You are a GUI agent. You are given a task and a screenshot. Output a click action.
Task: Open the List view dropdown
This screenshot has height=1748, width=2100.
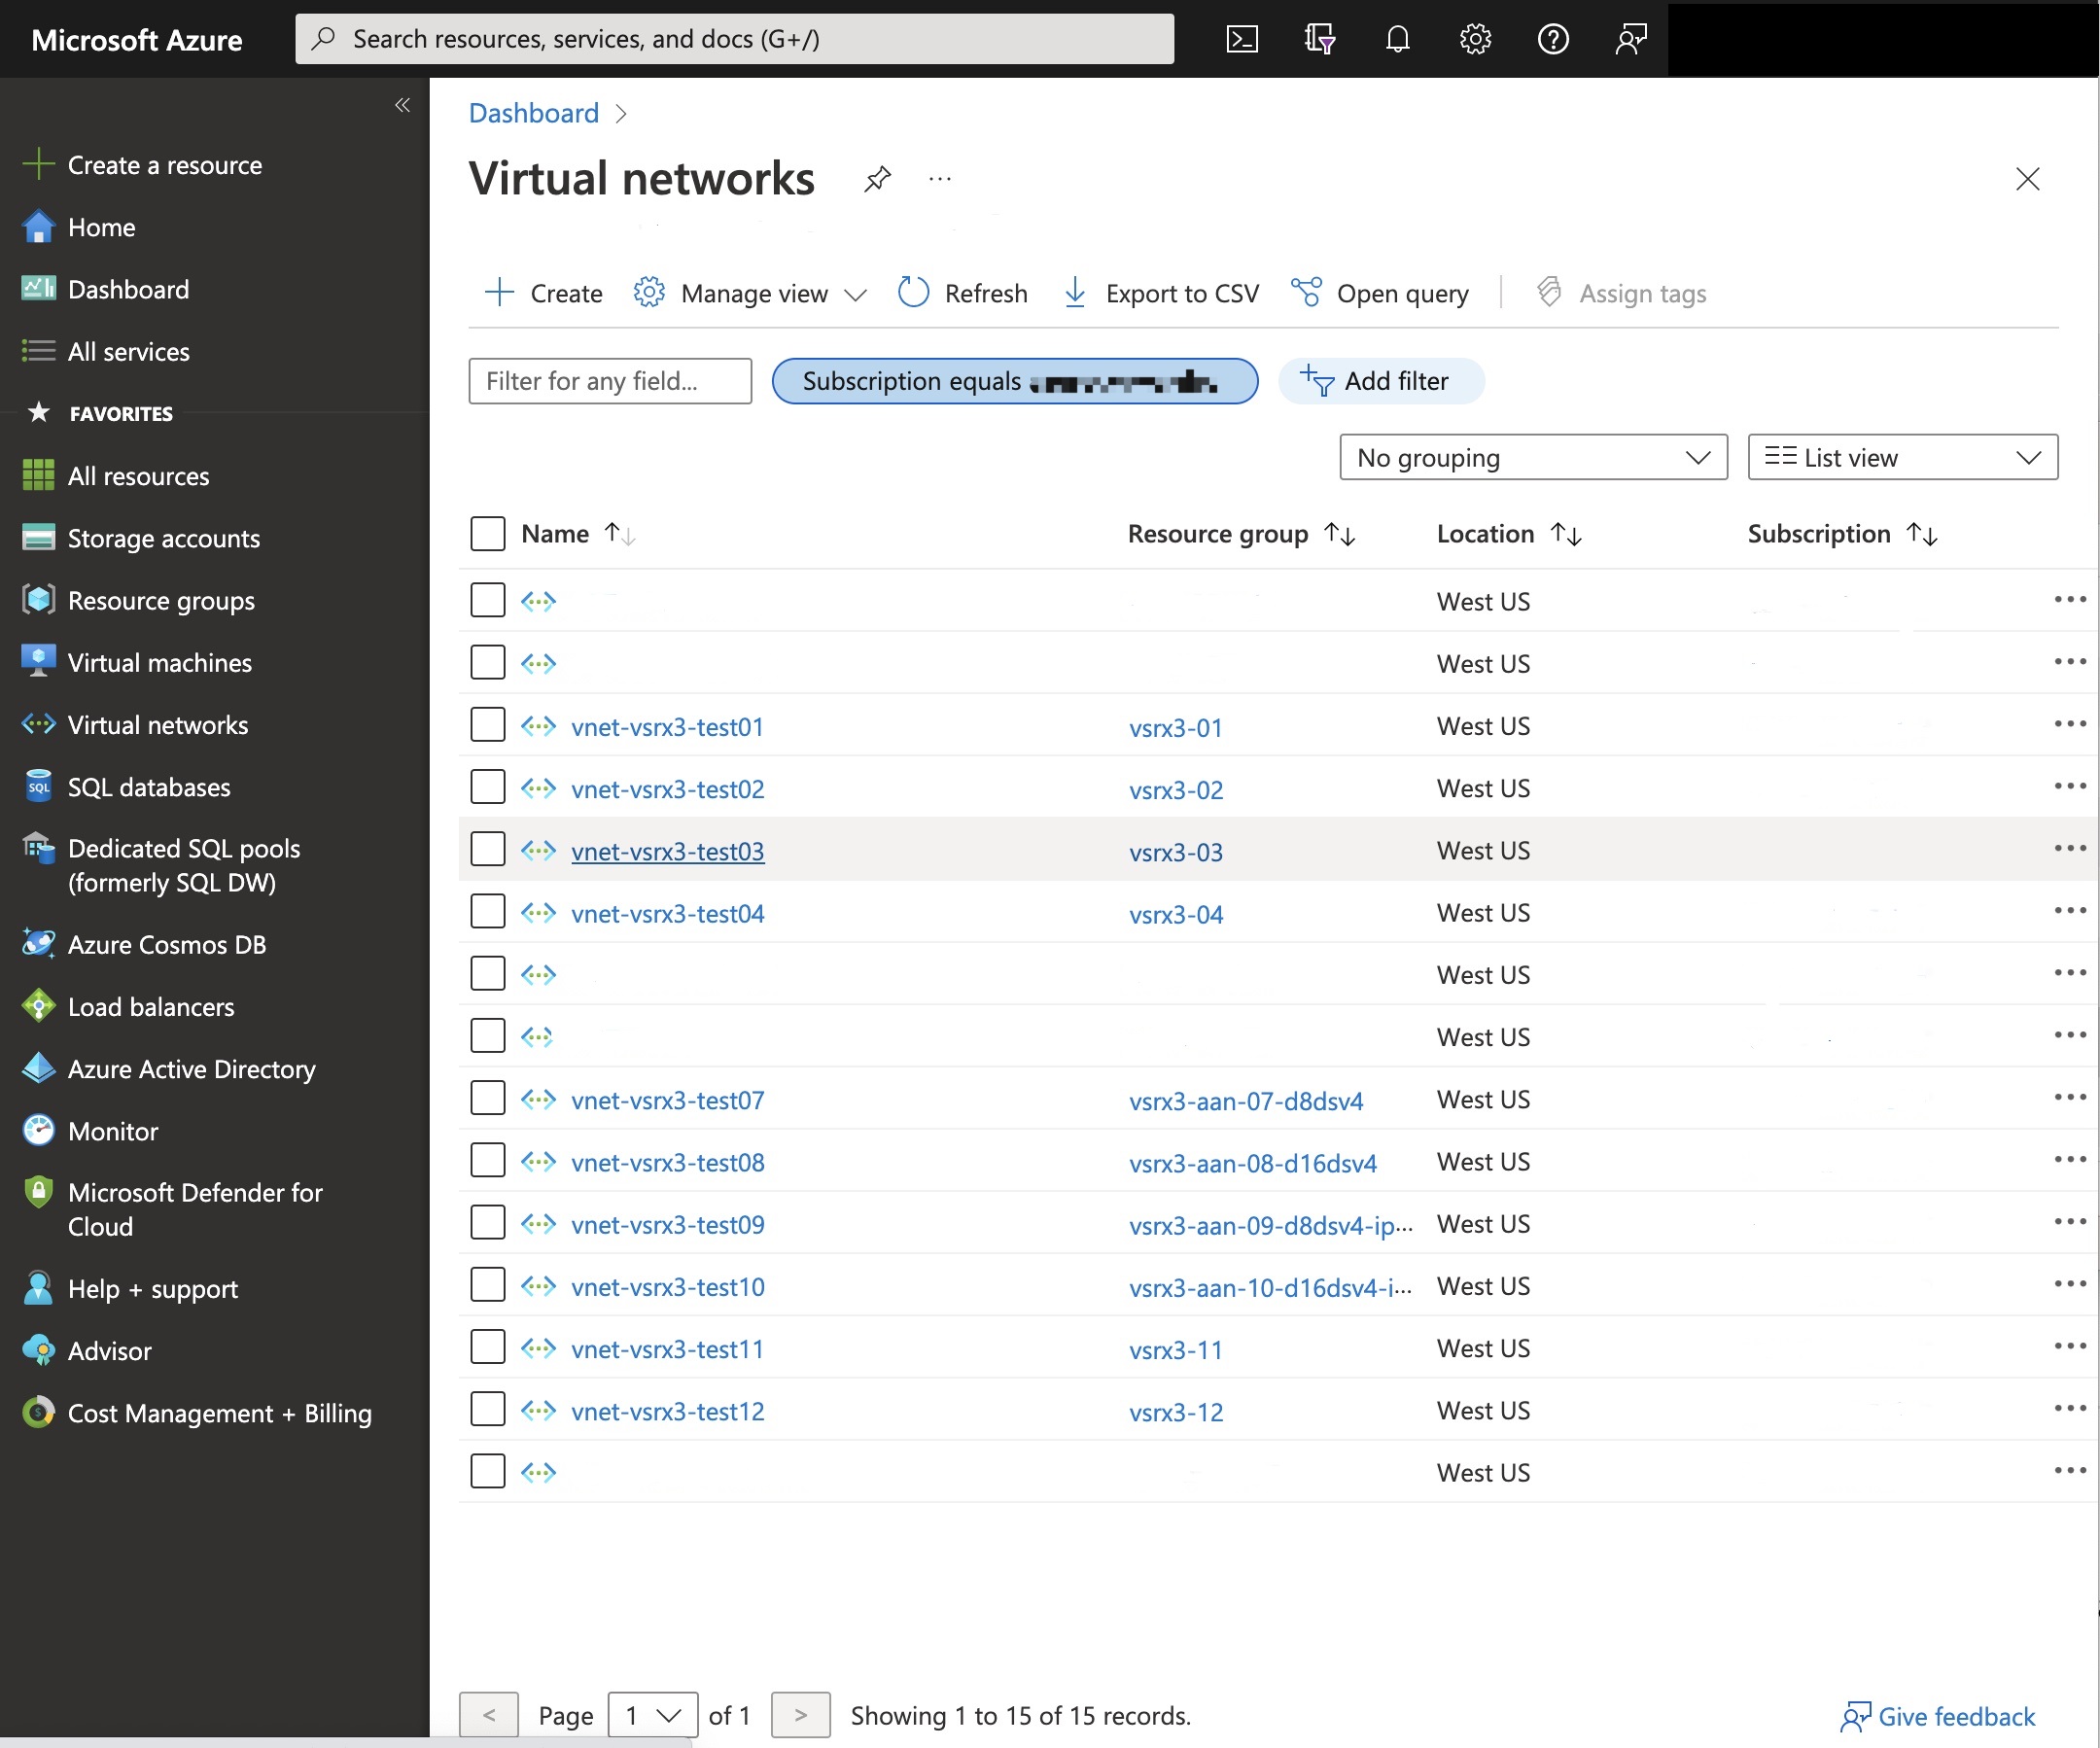point(1901,457)
